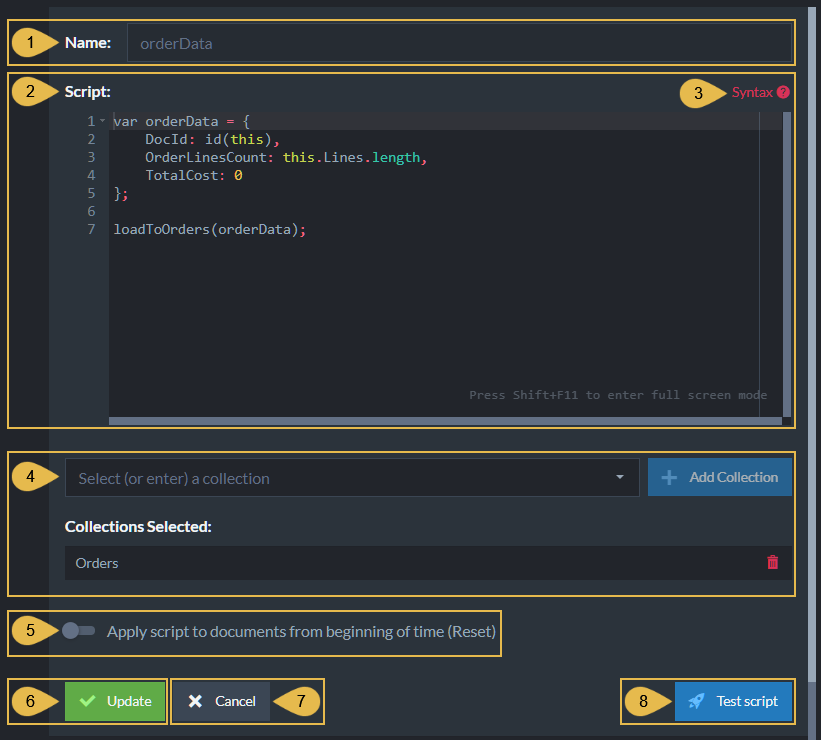The height and width of the screenshot is (740, 821).
Task: Click the OrderLinesCount code line
Action: pyautogui.click(x=286, y=158)
